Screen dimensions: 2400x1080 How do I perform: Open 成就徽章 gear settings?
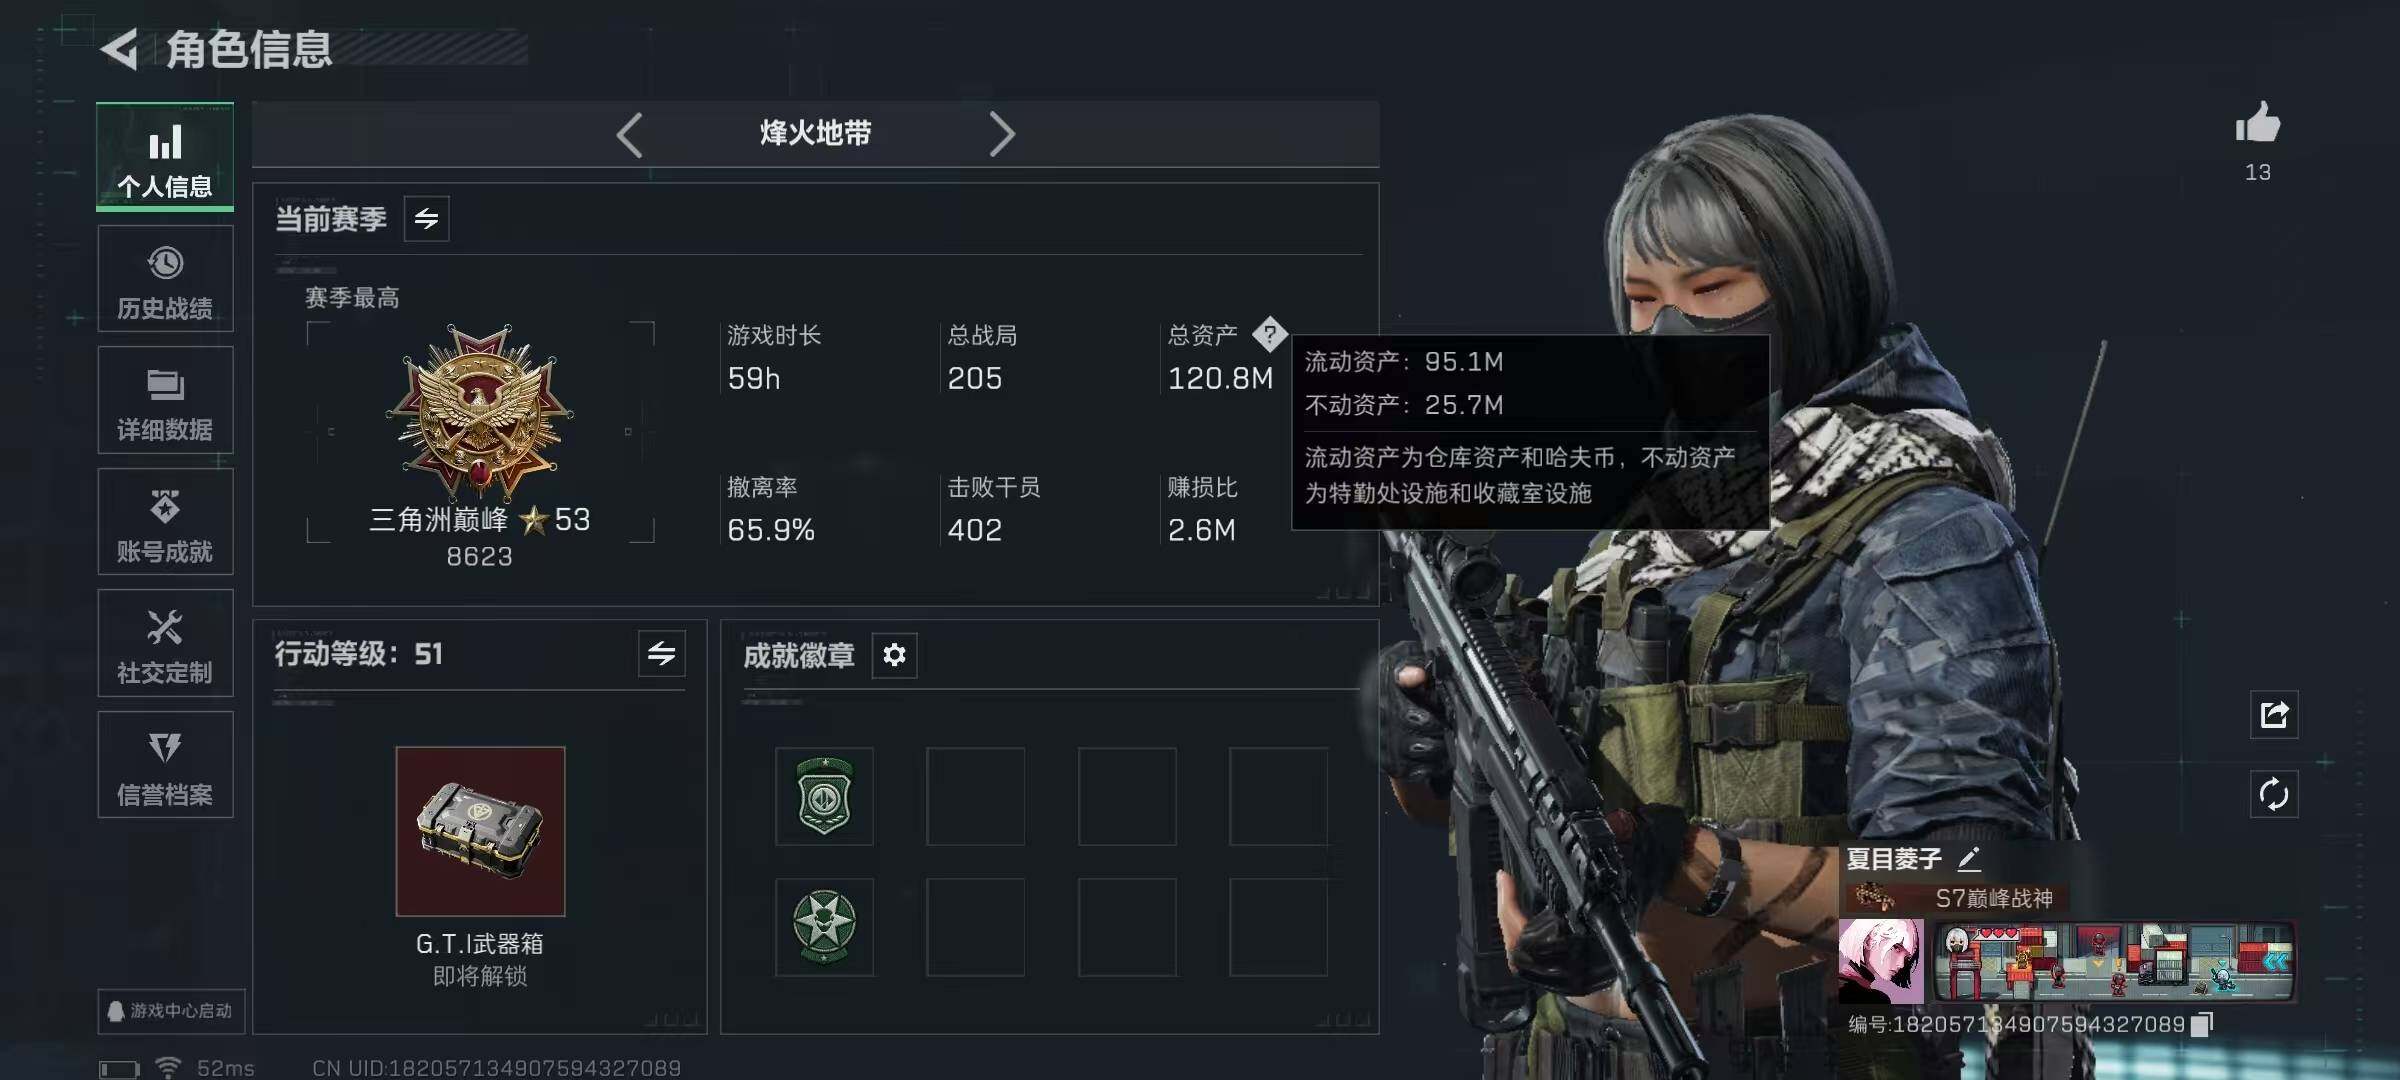(894, 655)
